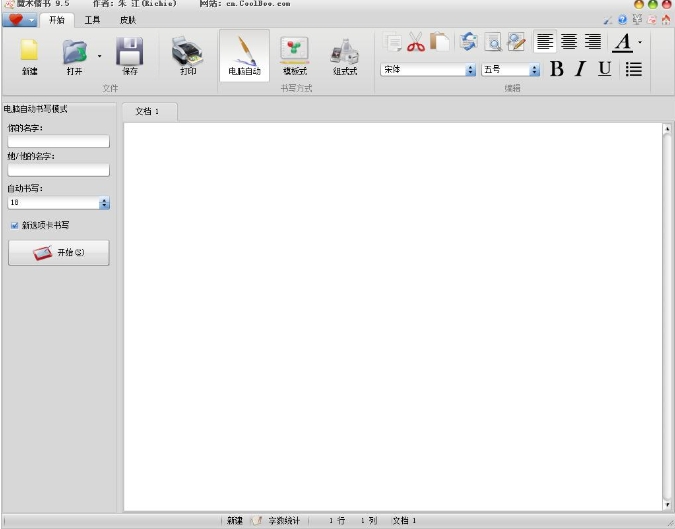Open the 自动书写 combo box showing 18
This screenshot has width=675, height=529.
point(59,202)
